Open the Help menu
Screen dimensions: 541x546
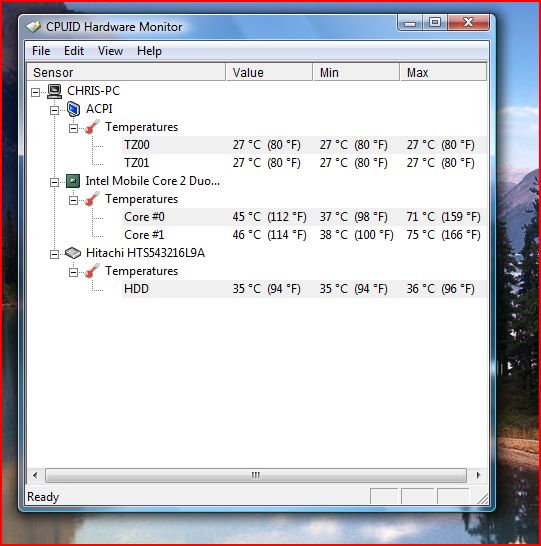(x=149, y=51)
